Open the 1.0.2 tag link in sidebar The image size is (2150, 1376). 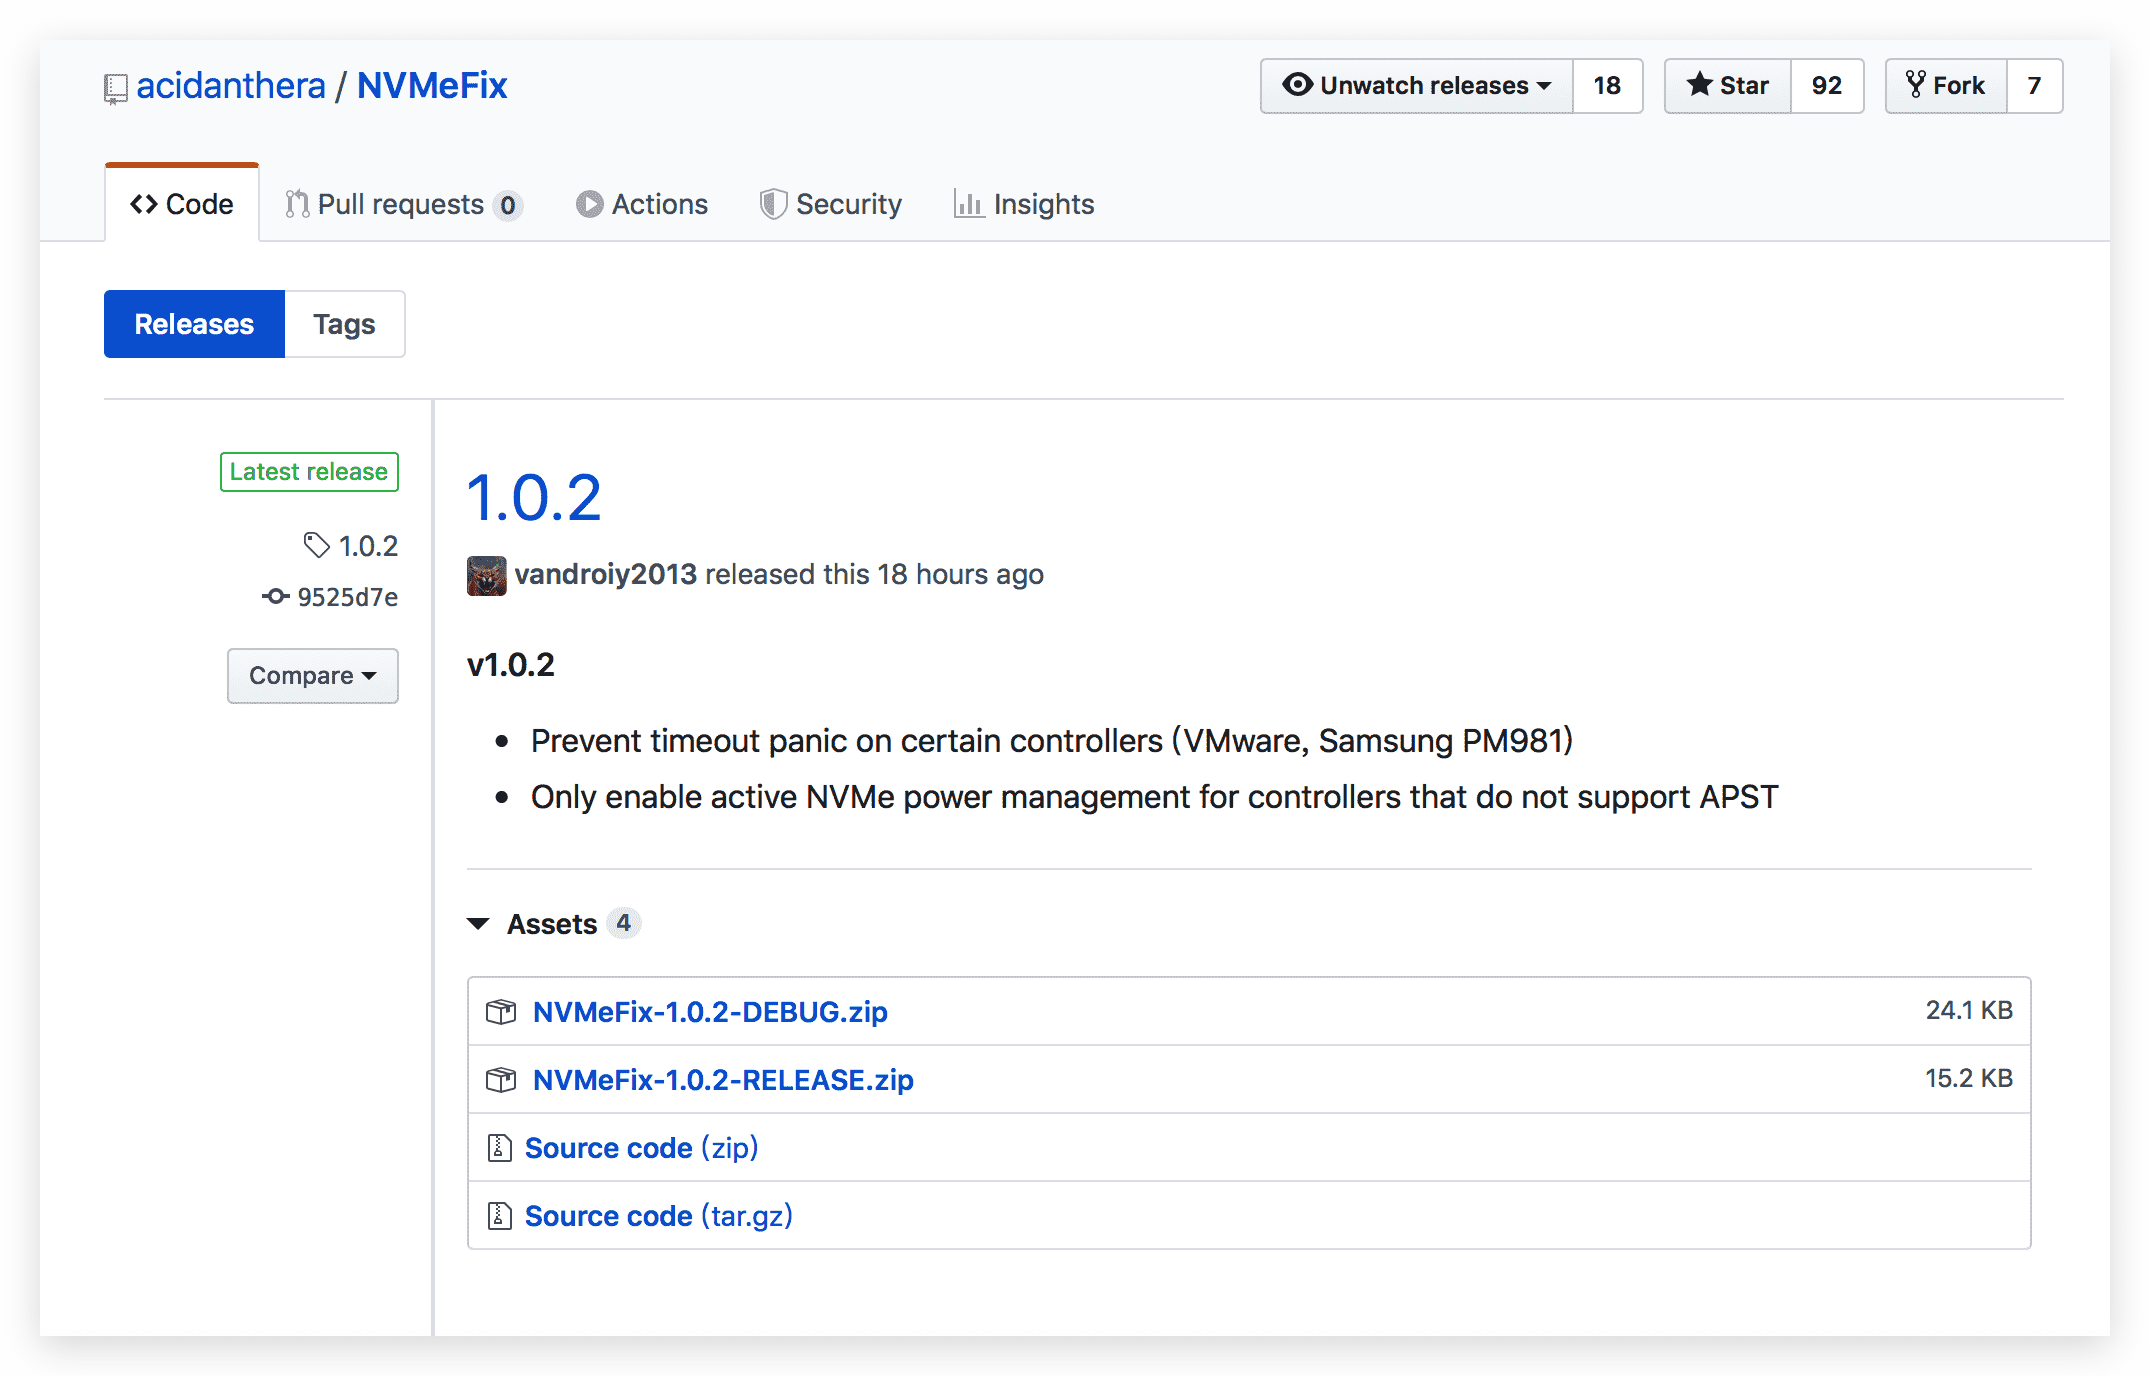pos(368,546)
